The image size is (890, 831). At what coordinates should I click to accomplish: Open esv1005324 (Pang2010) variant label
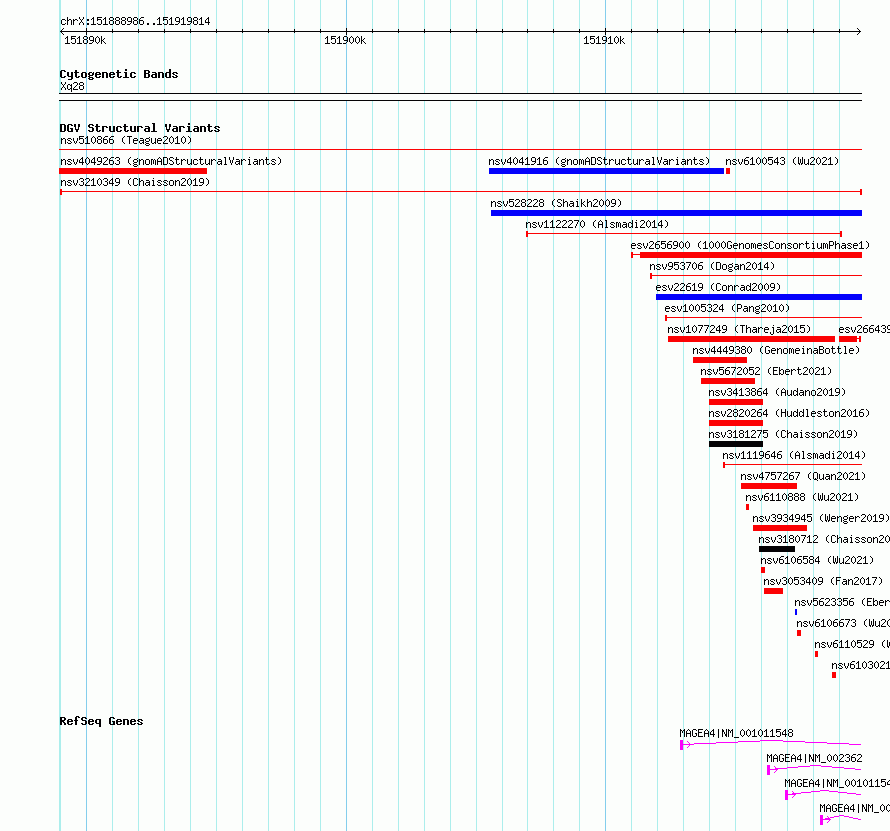pyautogui.click(x=727, y=308)
